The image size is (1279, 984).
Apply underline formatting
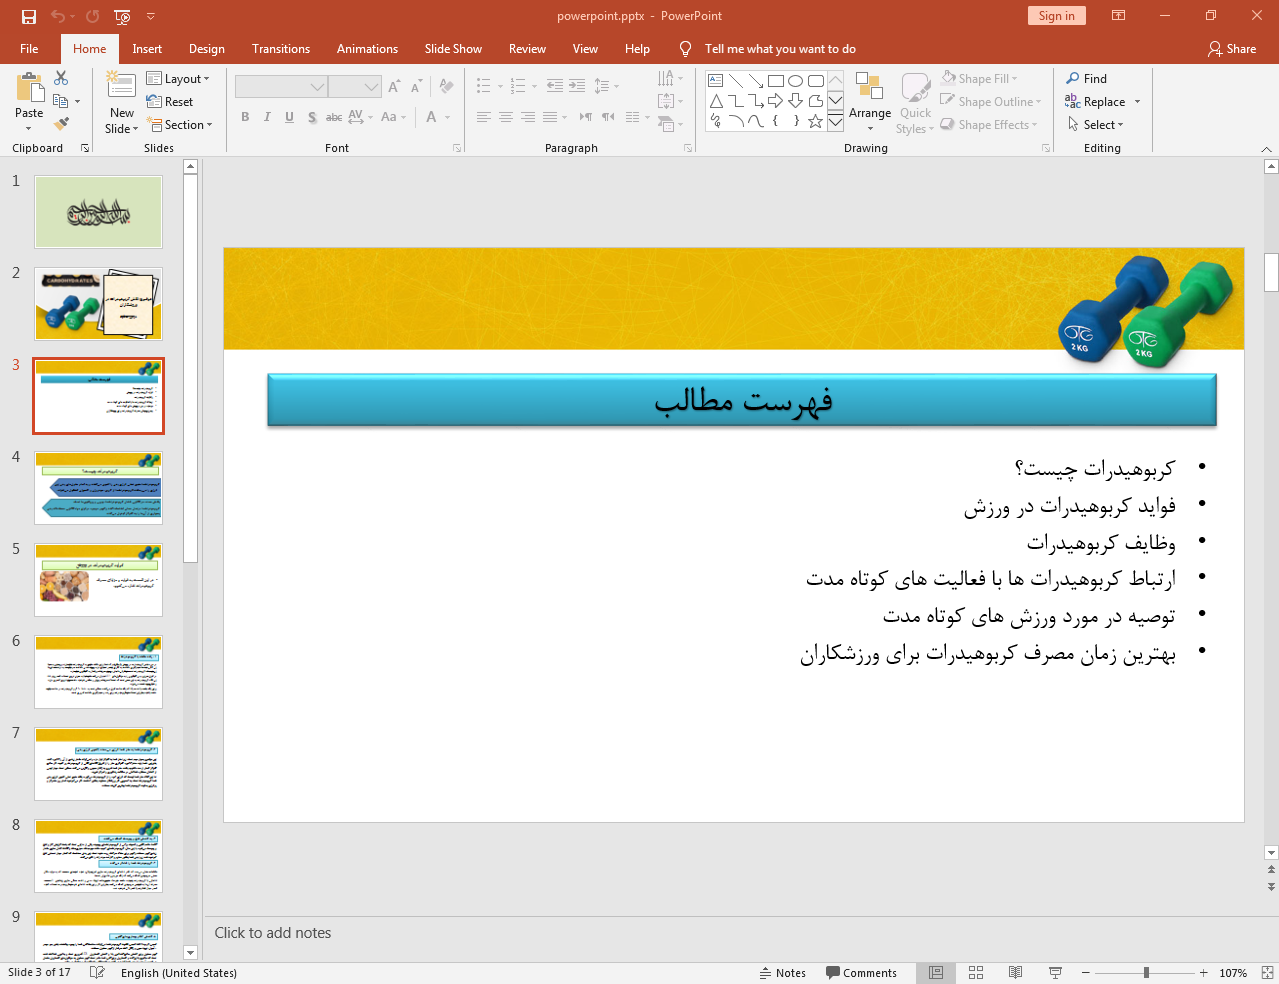(288, 117)
